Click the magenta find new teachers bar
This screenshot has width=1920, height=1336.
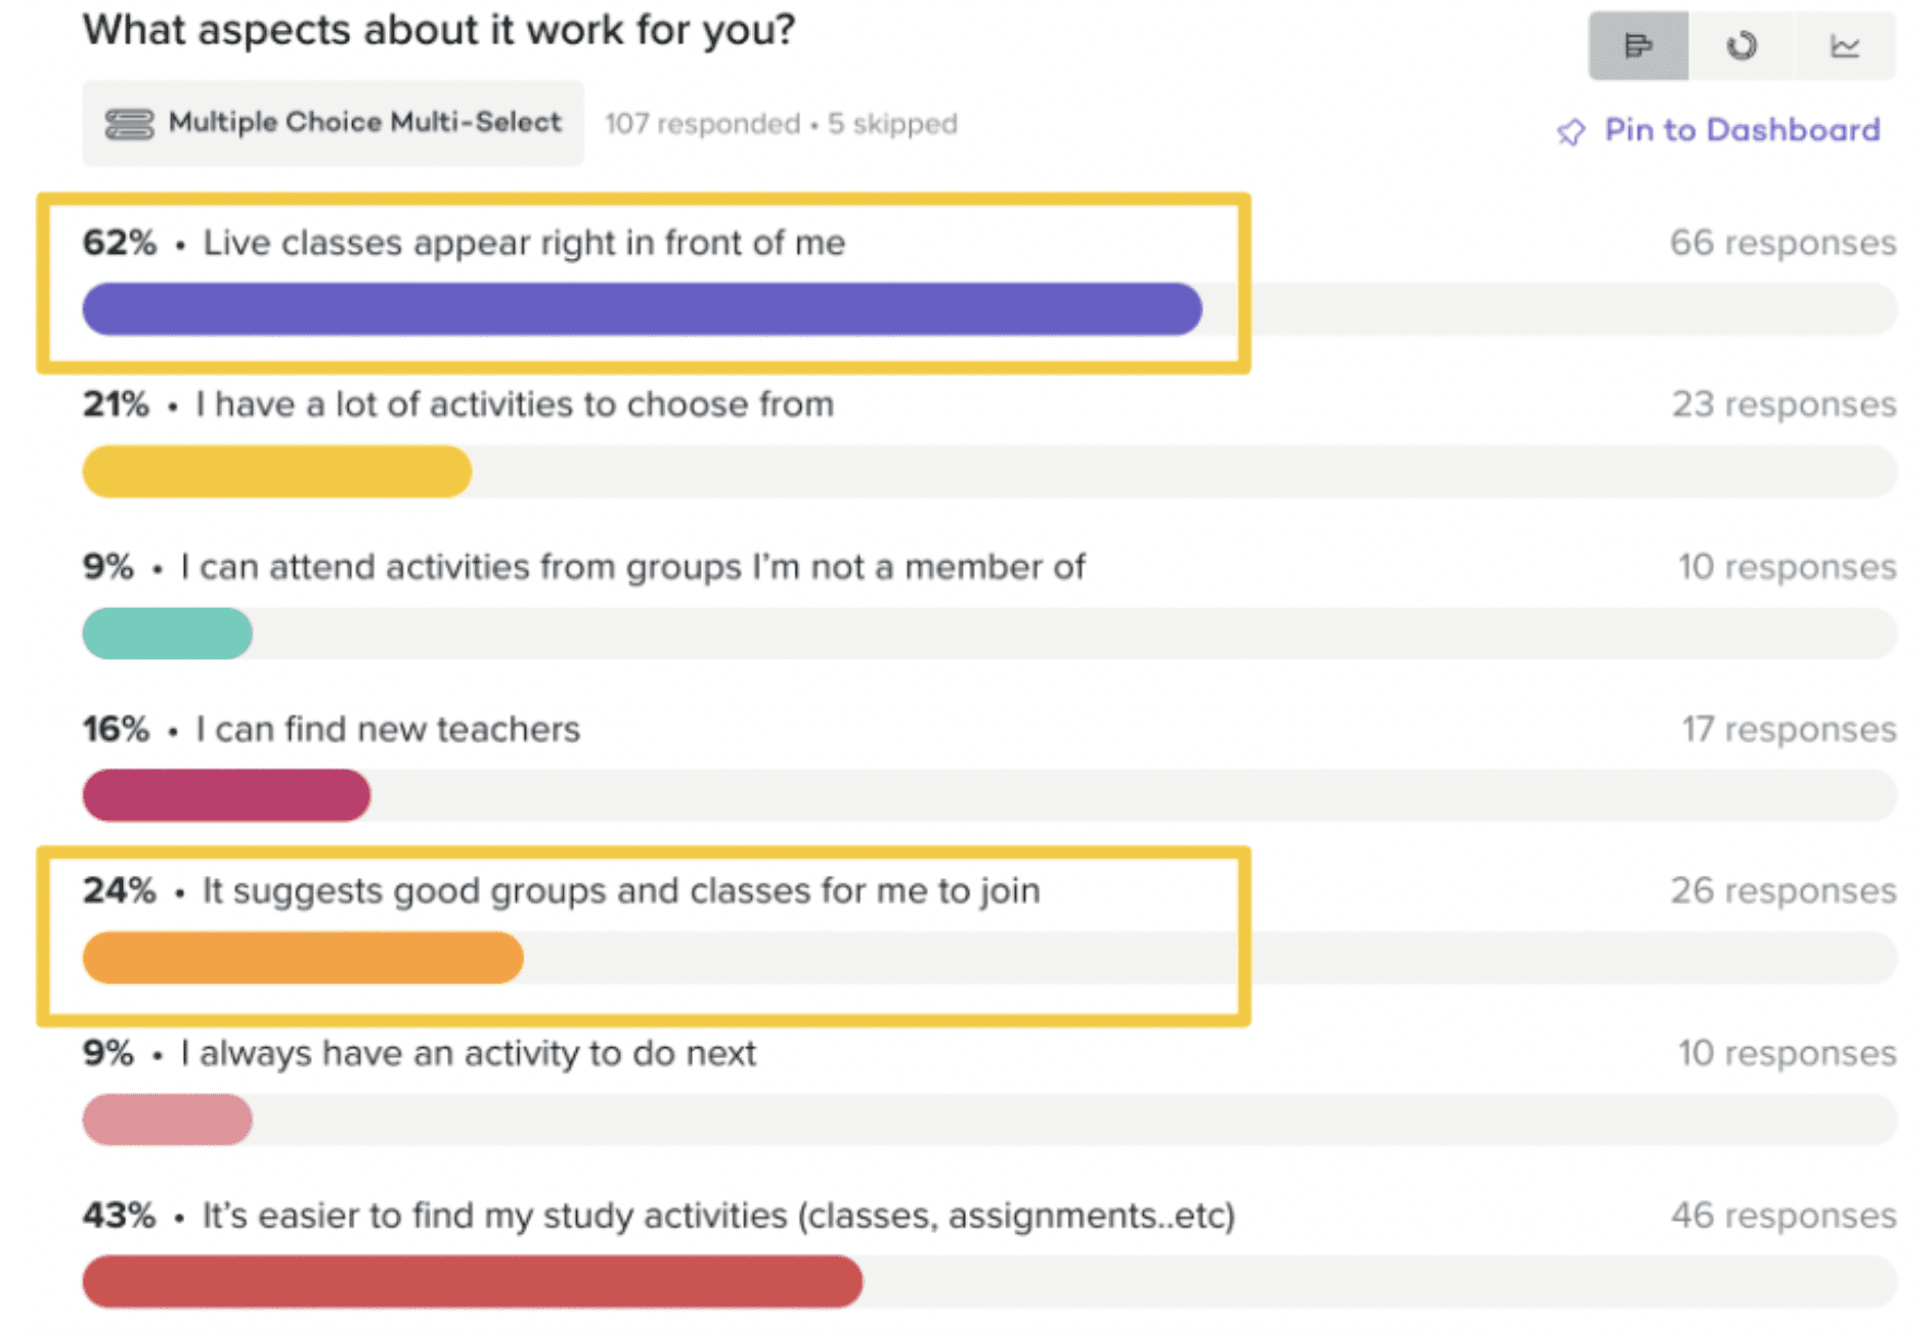(x=226, y=795)
